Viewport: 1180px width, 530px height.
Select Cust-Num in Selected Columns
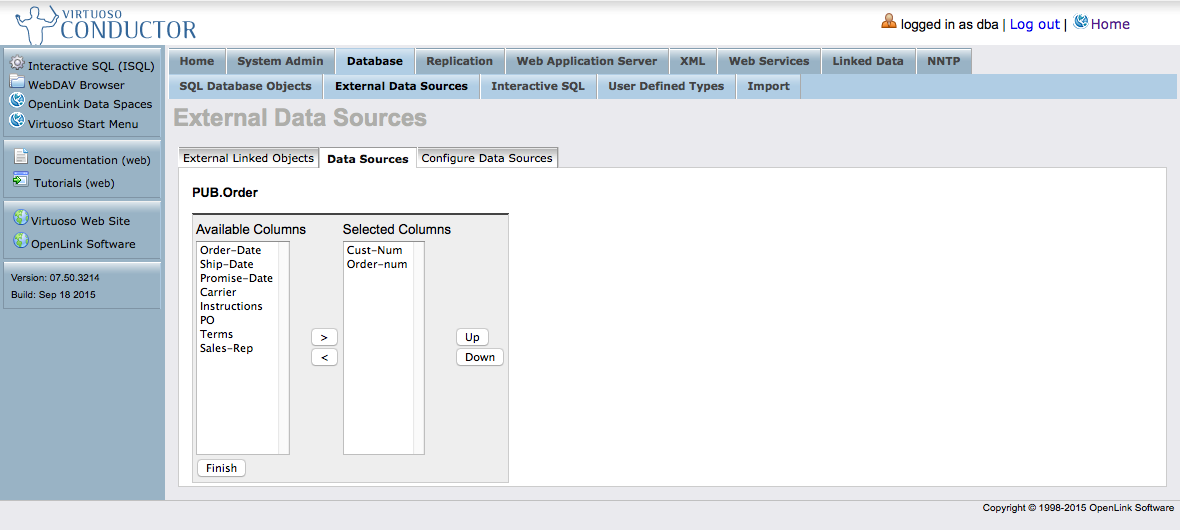(374, 250)
